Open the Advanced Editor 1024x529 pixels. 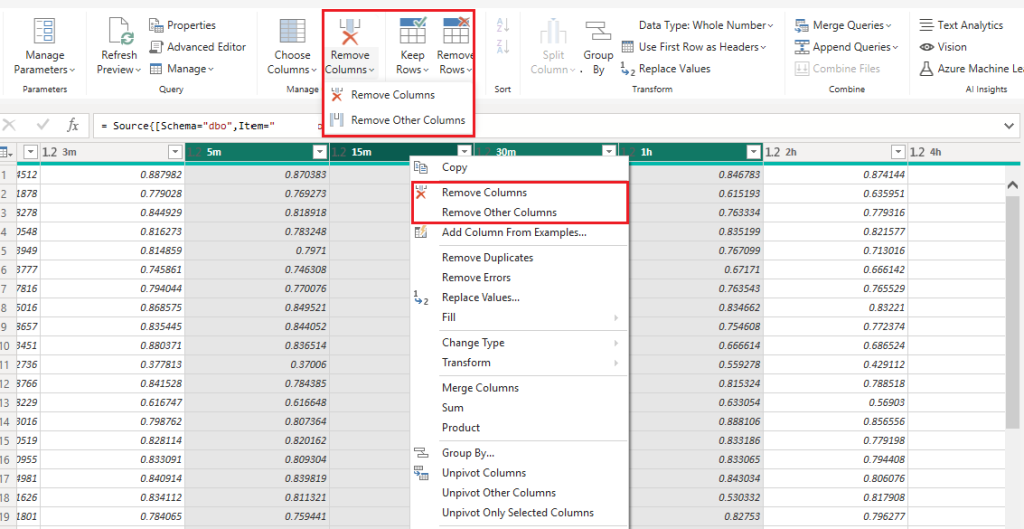198,47
